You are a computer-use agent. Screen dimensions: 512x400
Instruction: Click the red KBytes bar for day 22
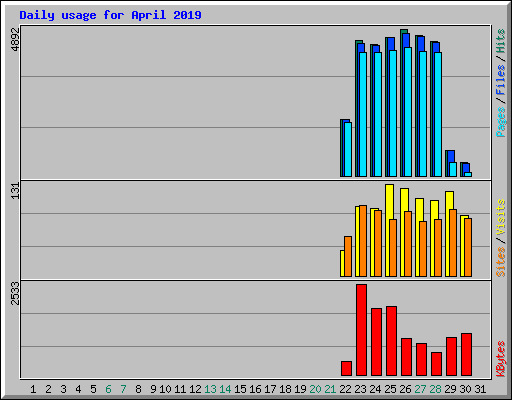click(x=346, y=368)
